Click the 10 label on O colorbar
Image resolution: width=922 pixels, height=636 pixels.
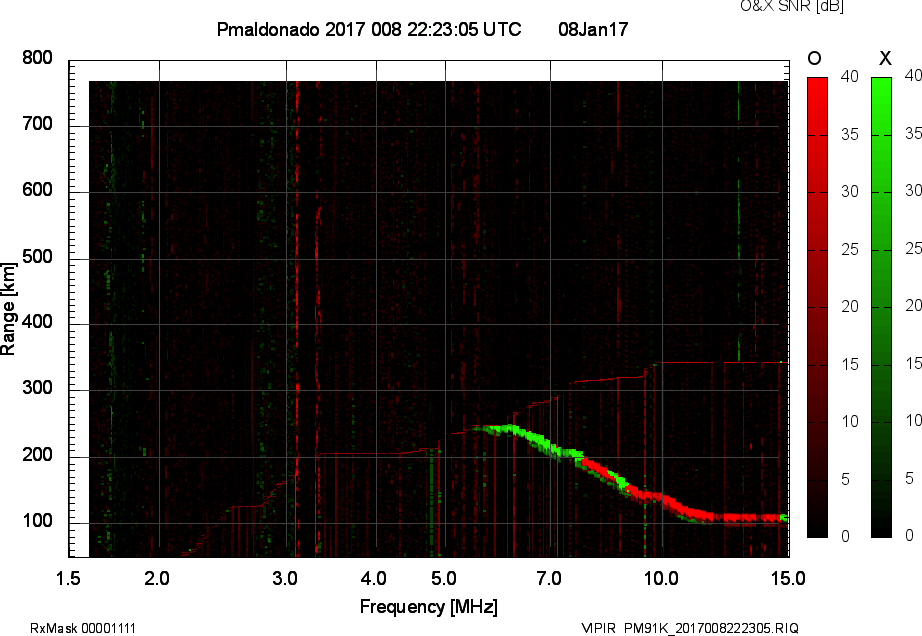[849, 421]
